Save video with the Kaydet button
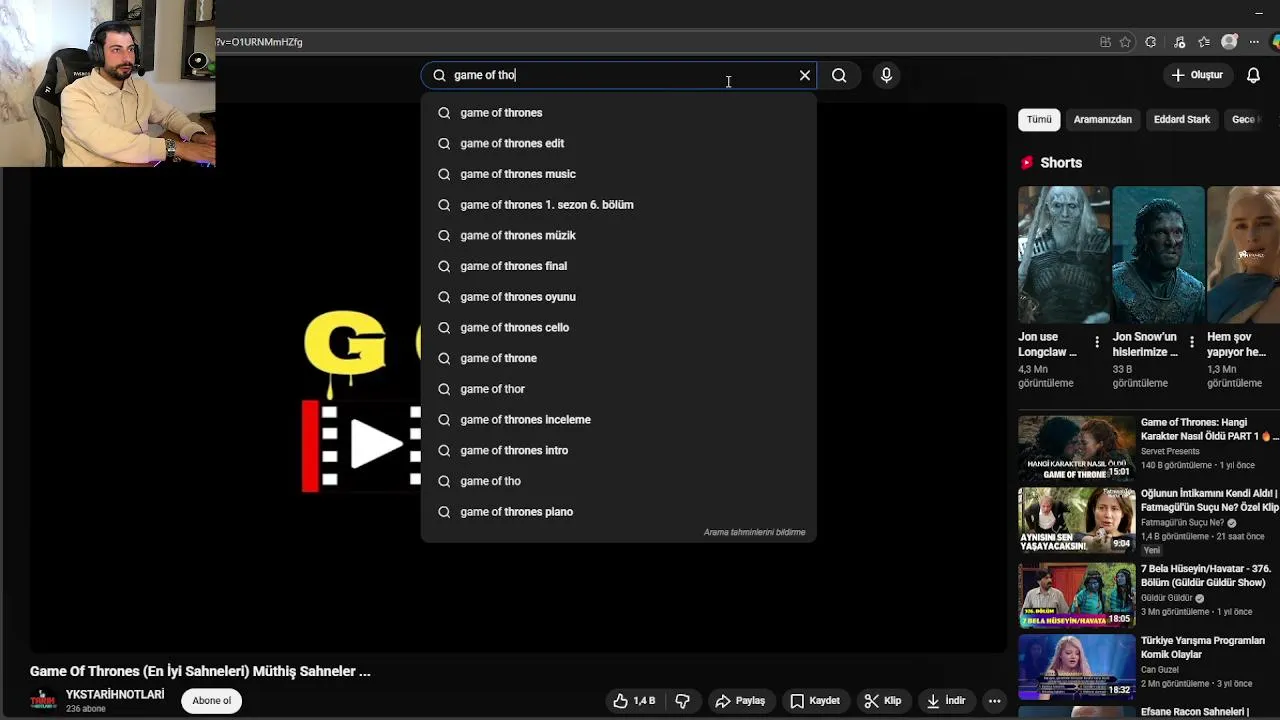This screenshot has height=720, width=1280. [815, 701]
